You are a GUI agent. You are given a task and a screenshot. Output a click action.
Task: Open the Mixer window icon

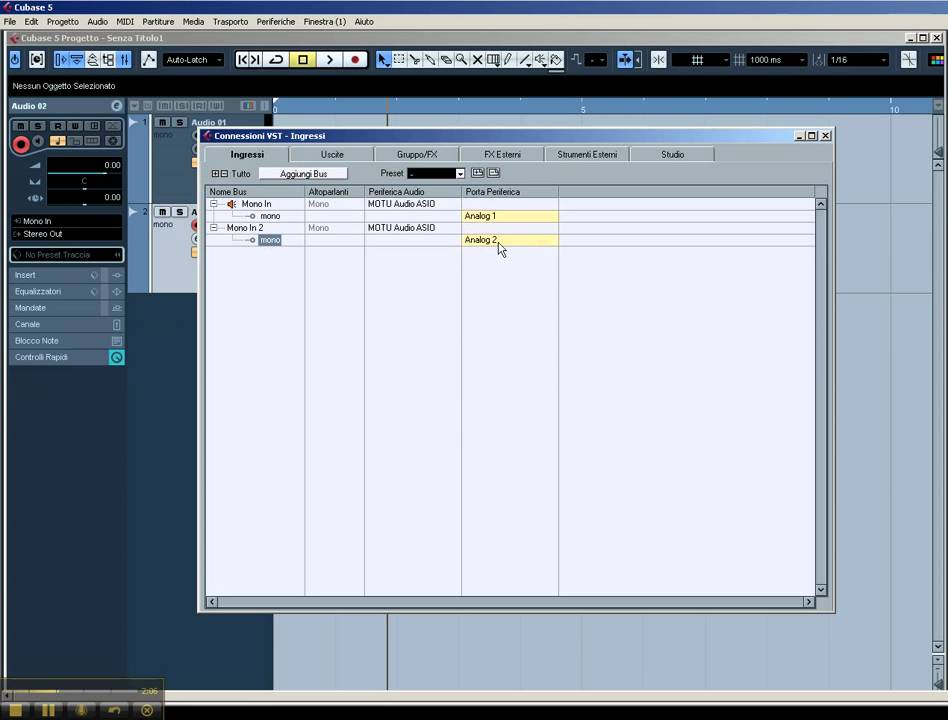point(124,59)
